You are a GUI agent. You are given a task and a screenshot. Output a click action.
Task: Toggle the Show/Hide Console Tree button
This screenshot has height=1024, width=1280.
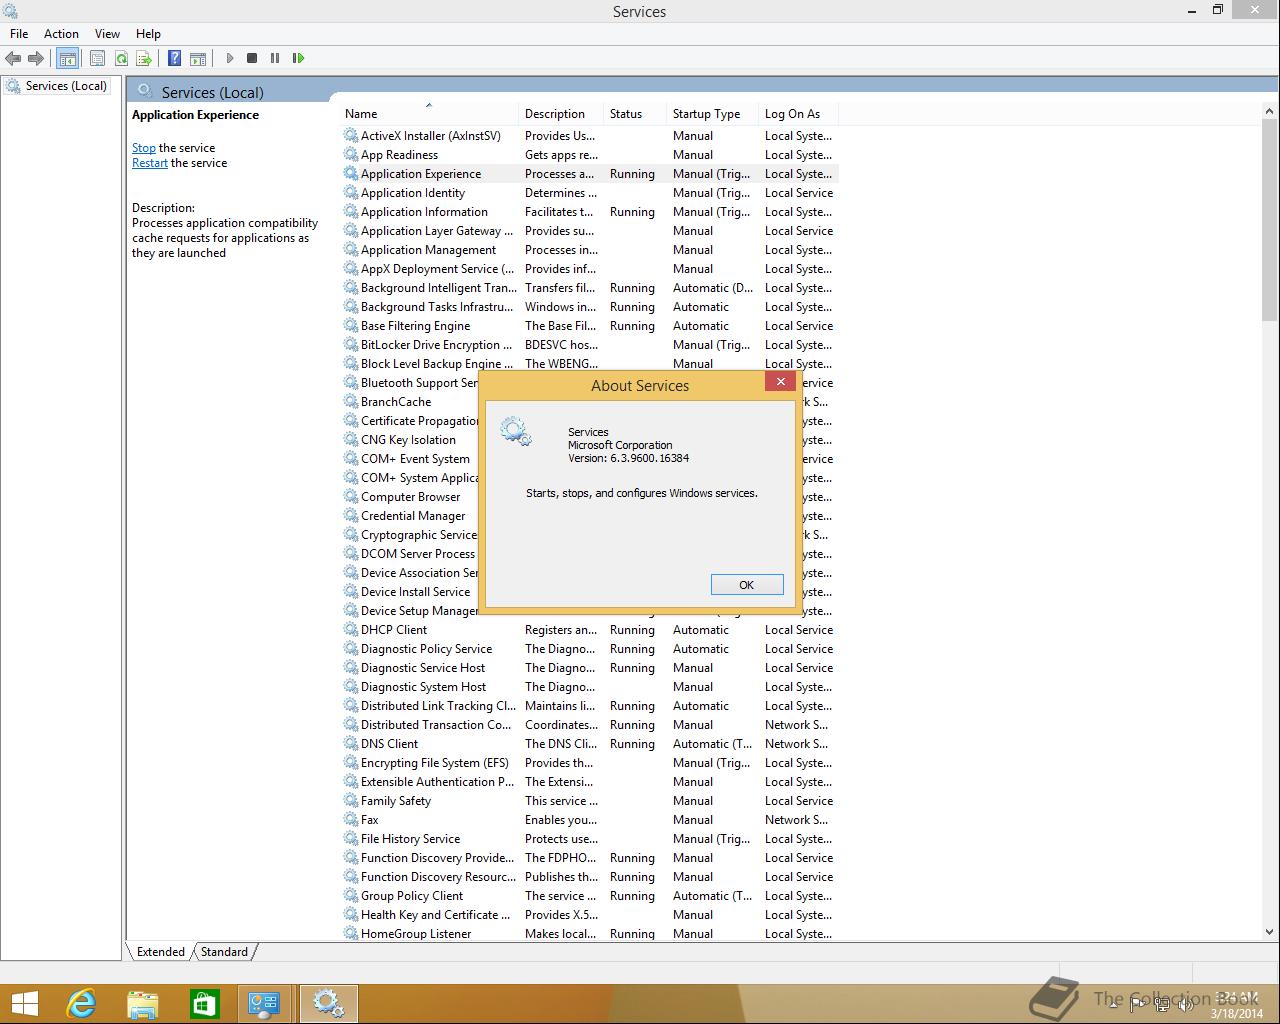pos(67,58)
